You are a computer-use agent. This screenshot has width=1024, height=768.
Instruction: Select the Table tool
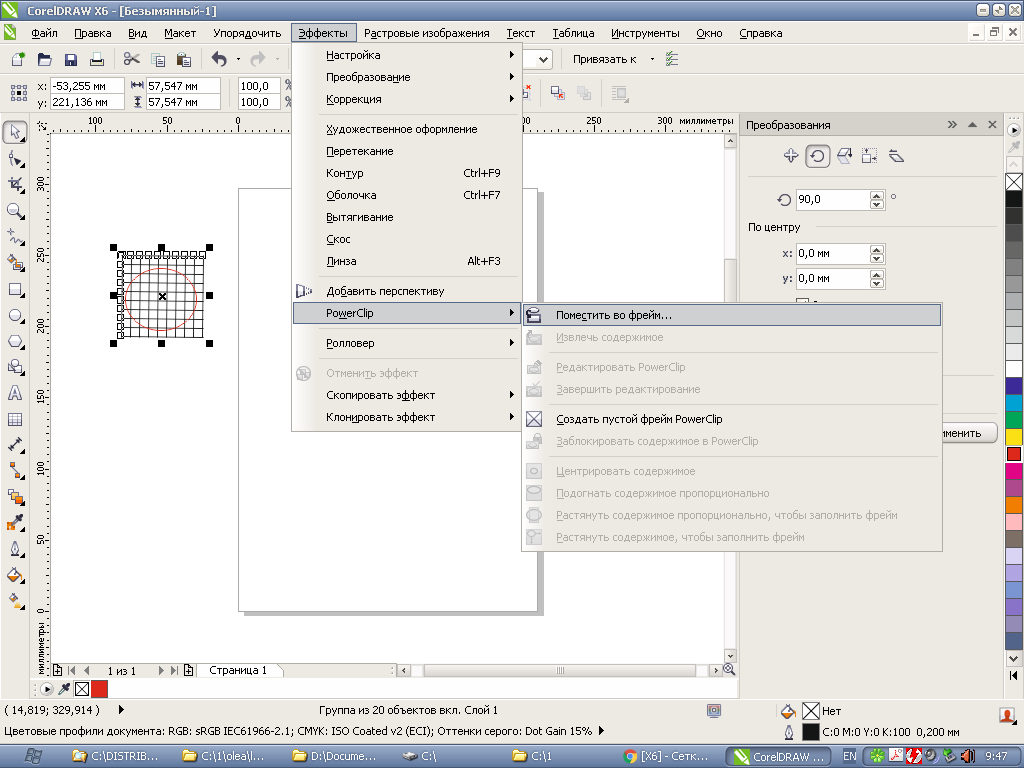(x=15, y=419)
